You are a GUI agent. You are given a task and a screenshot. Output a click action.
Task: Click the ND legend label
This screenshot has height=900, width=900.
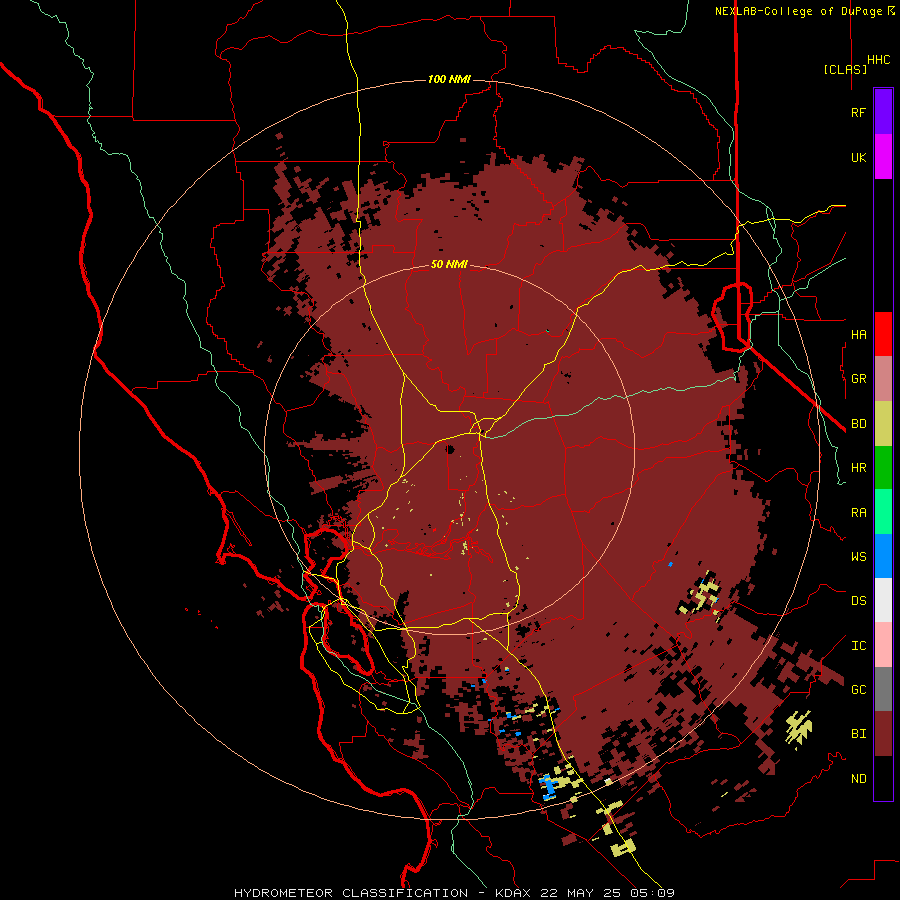(x=858, y=779)
